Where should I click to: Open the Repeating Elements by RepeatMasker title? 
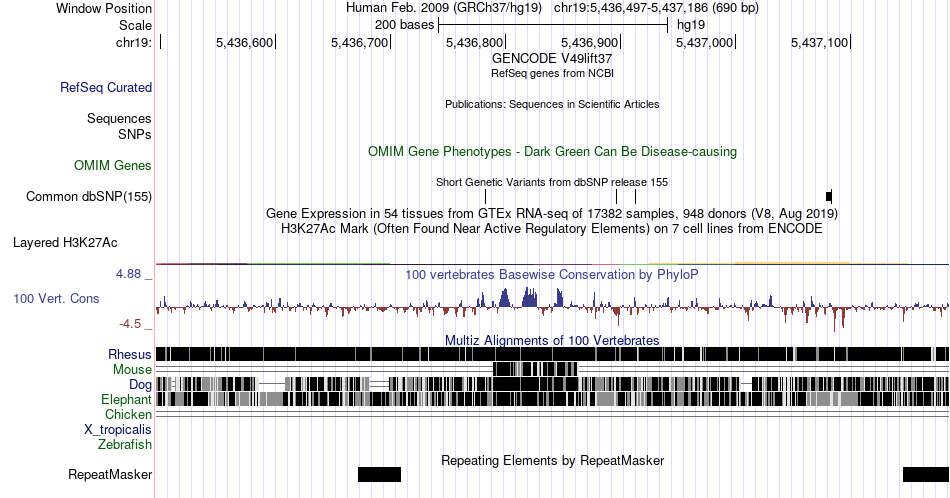[552, 460]
